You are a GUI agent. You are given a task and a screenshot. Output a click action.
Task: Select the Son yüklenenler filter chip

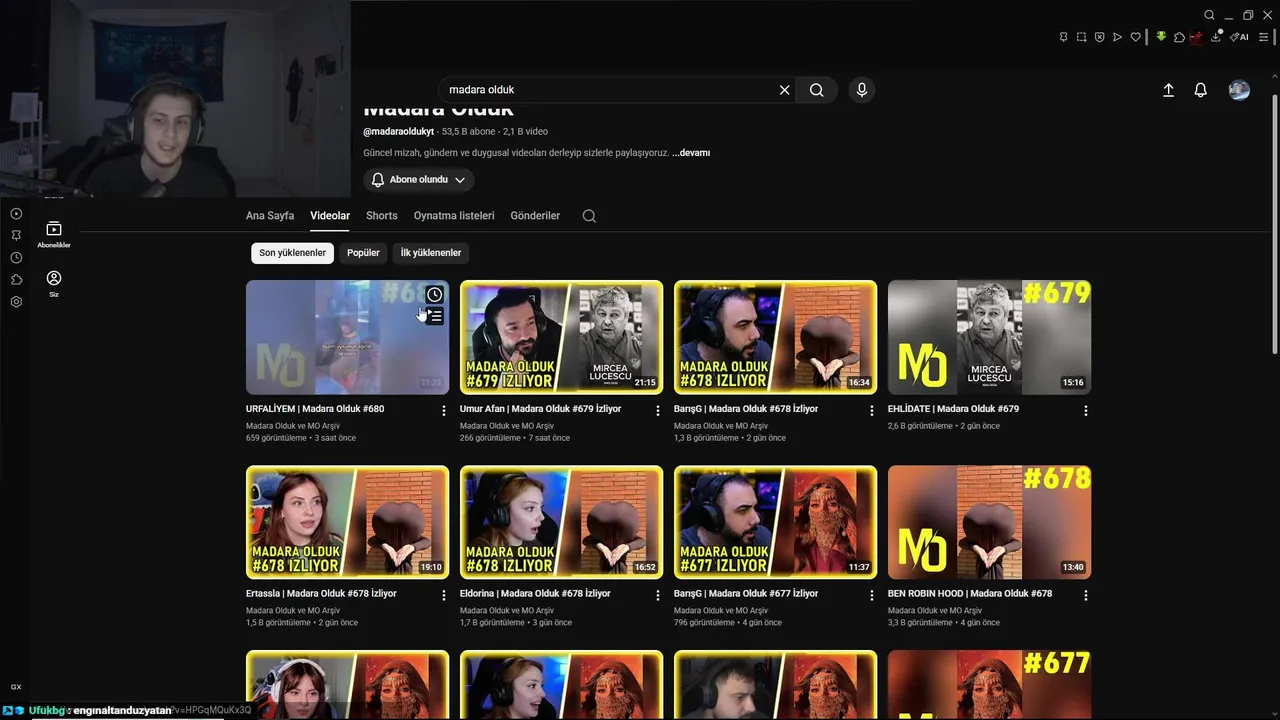click(292, 253)
